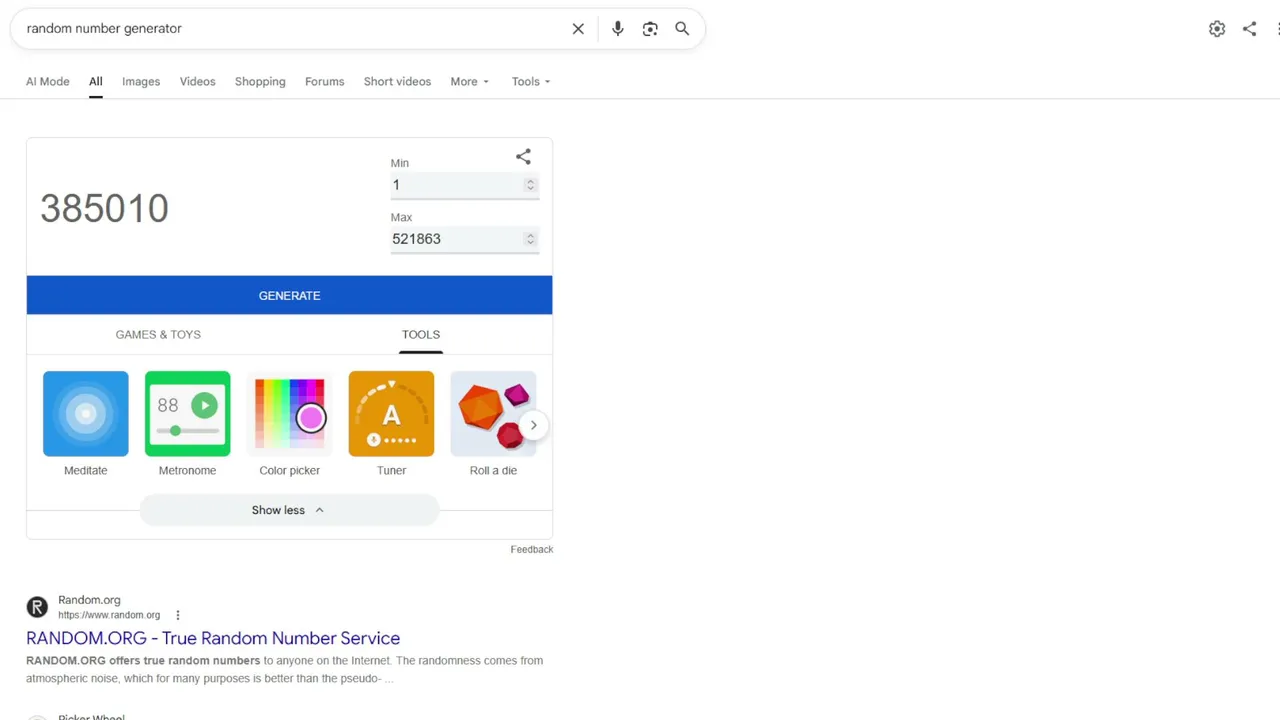Open quick settings gear icon
Screen dimensions: 1280x720
coord(1217,29)
